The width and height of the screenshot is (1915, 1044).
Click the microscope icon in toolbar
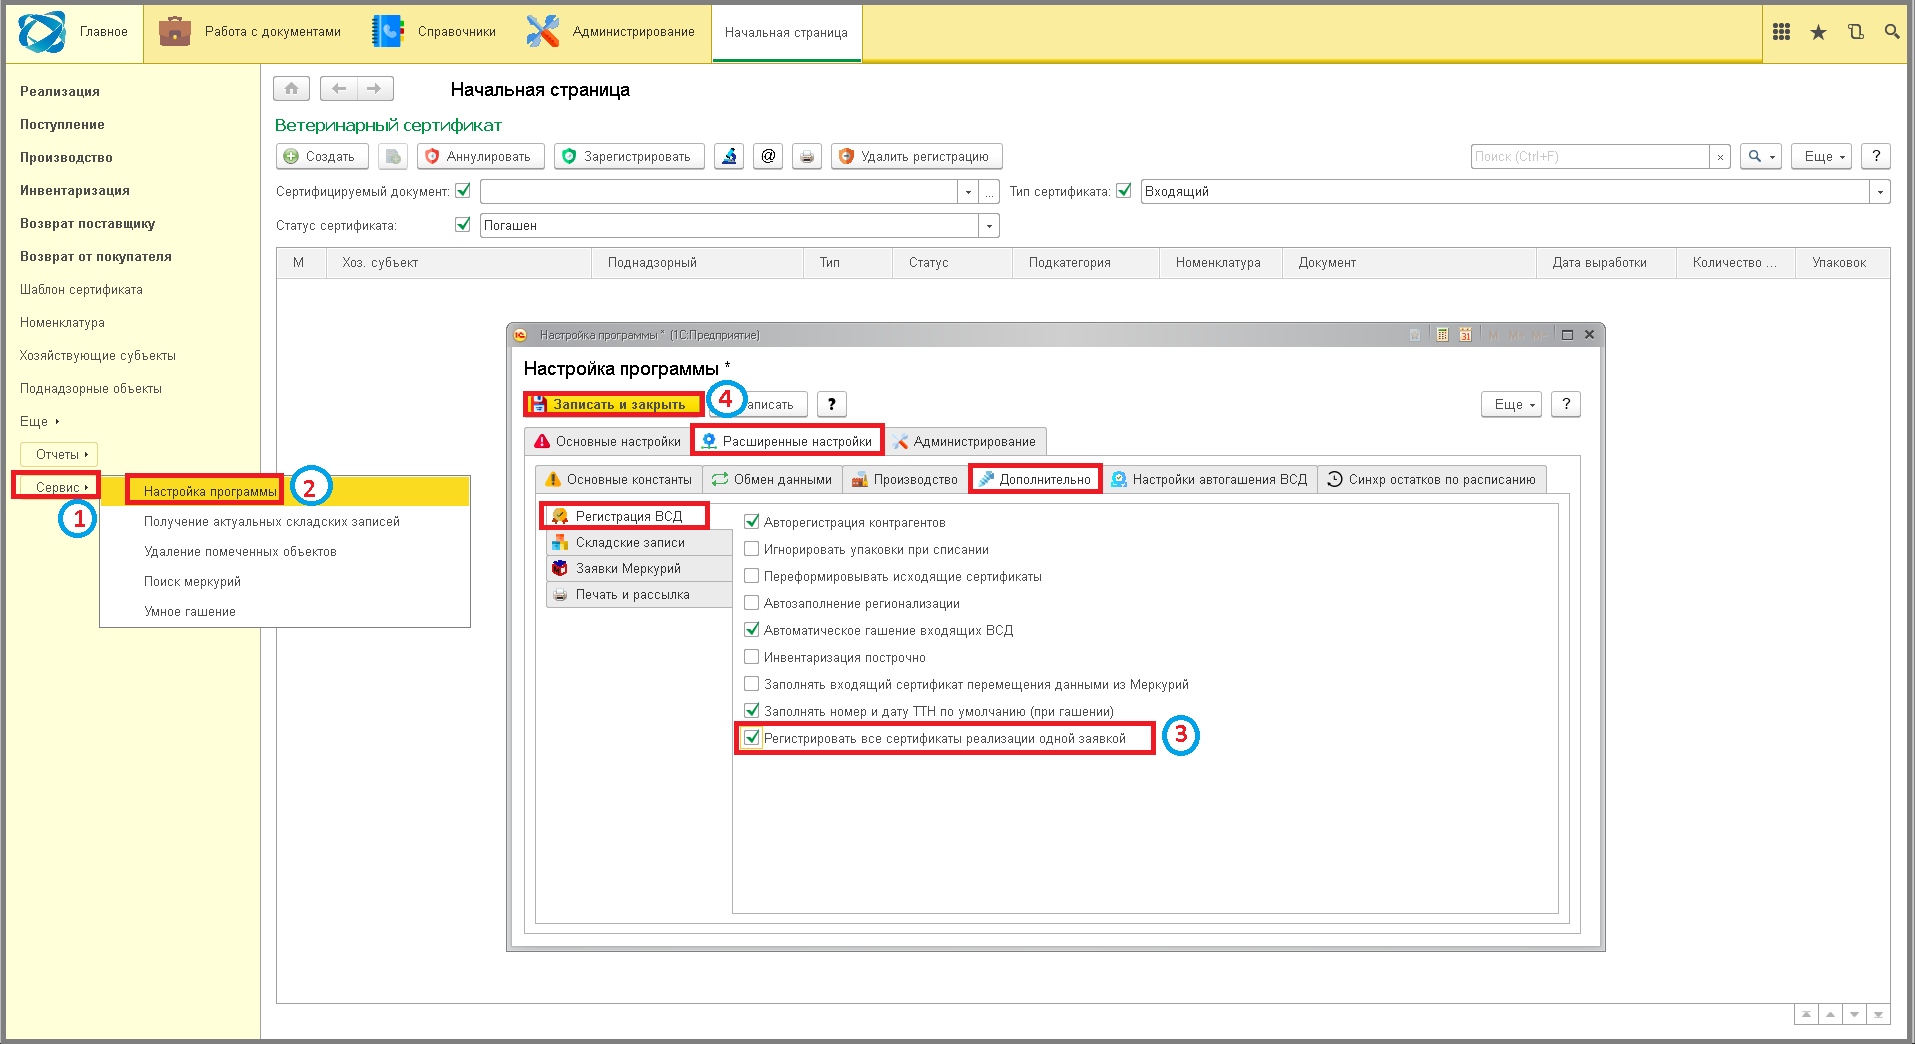pyautogui.click(x=729, y=156)
